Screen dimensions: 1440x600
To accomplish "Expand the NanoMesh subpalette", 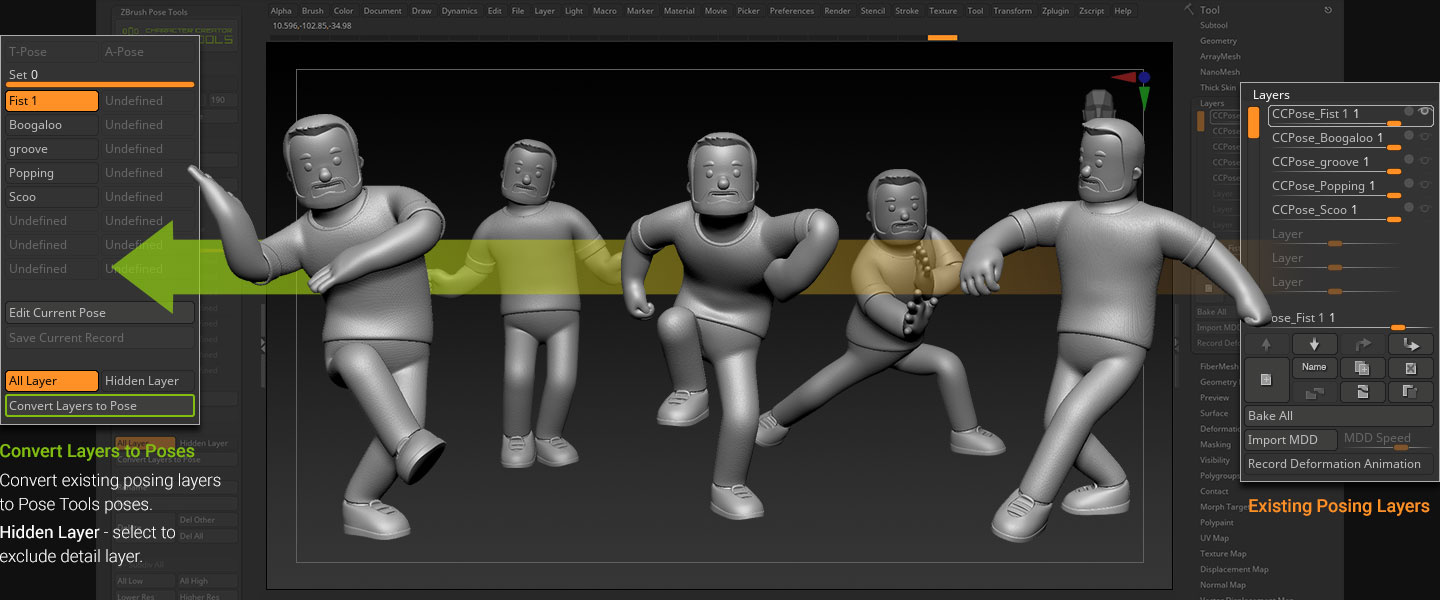I will coord(1219,72).
